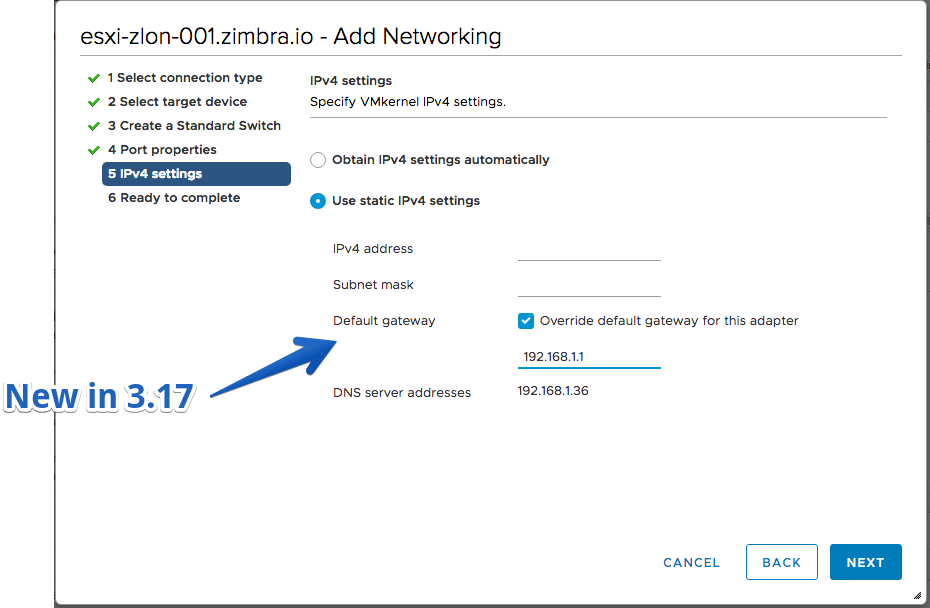Open step 4 Port properties
This screenshot has width=930, height=608.
coord(162,150)
